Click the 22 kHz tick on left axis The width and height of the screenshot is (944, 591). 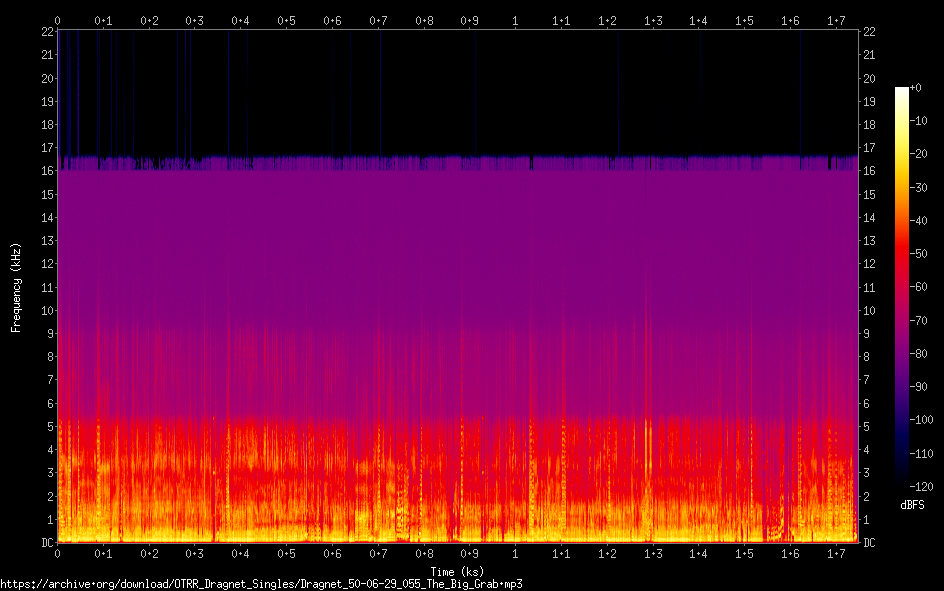[x=45, y=32]
